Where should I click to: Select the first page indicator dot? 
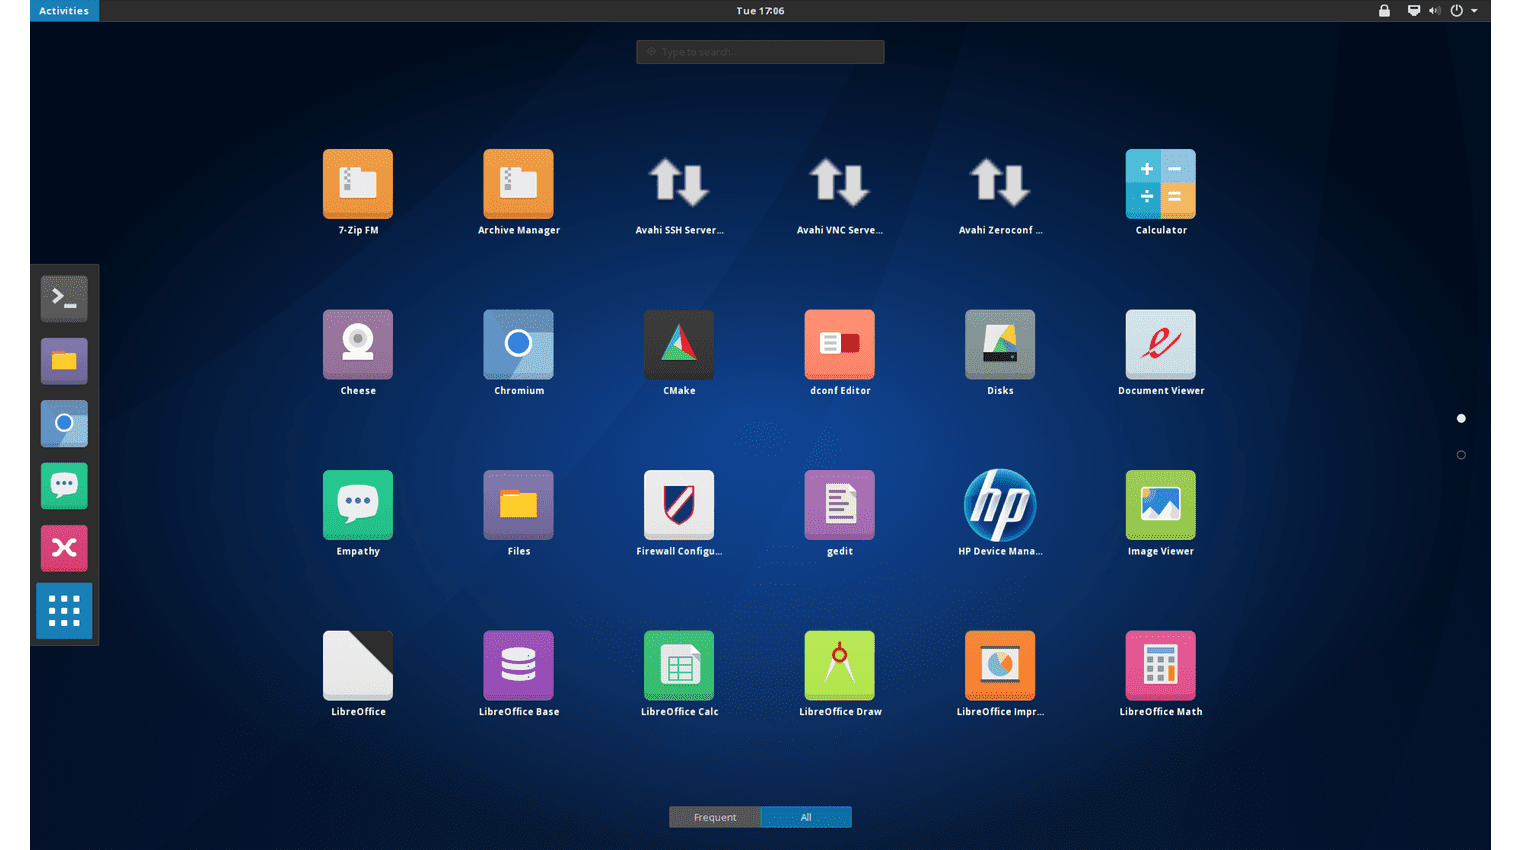click(1461, 419)
